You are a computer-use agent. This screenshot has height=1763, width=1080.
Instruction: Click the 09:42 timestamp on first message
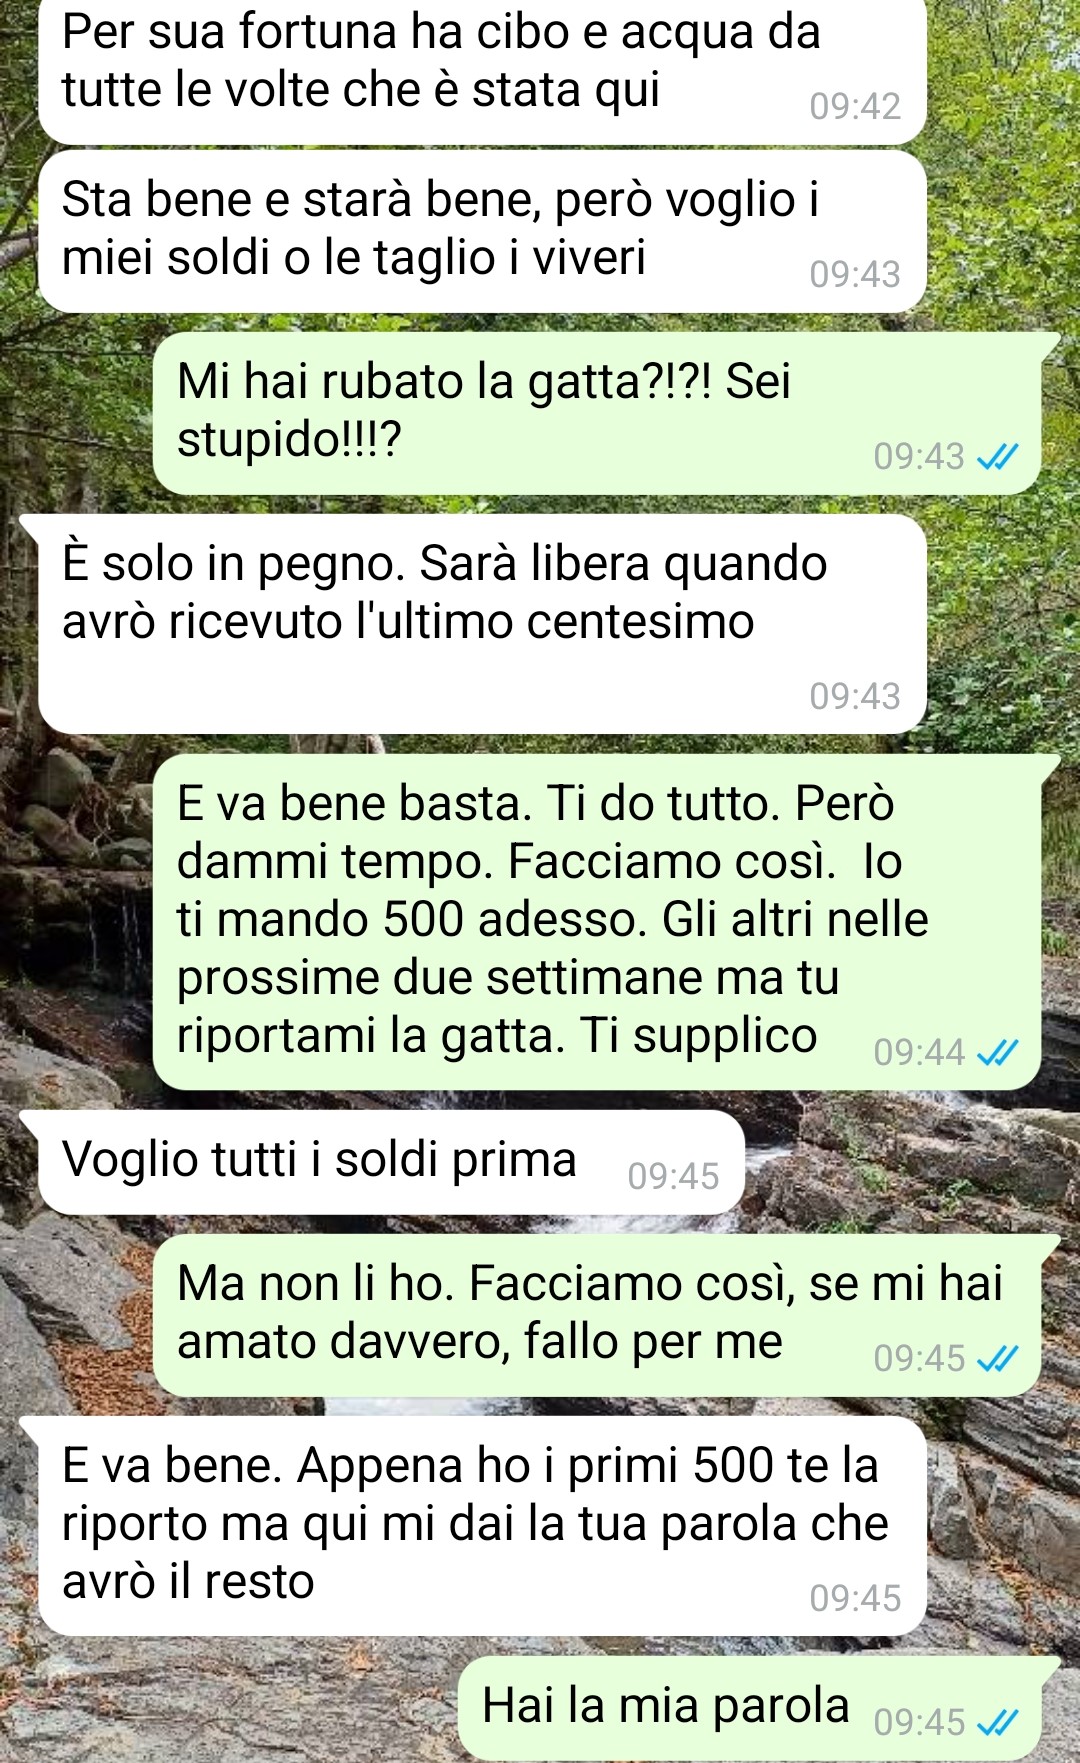[855, 106]
